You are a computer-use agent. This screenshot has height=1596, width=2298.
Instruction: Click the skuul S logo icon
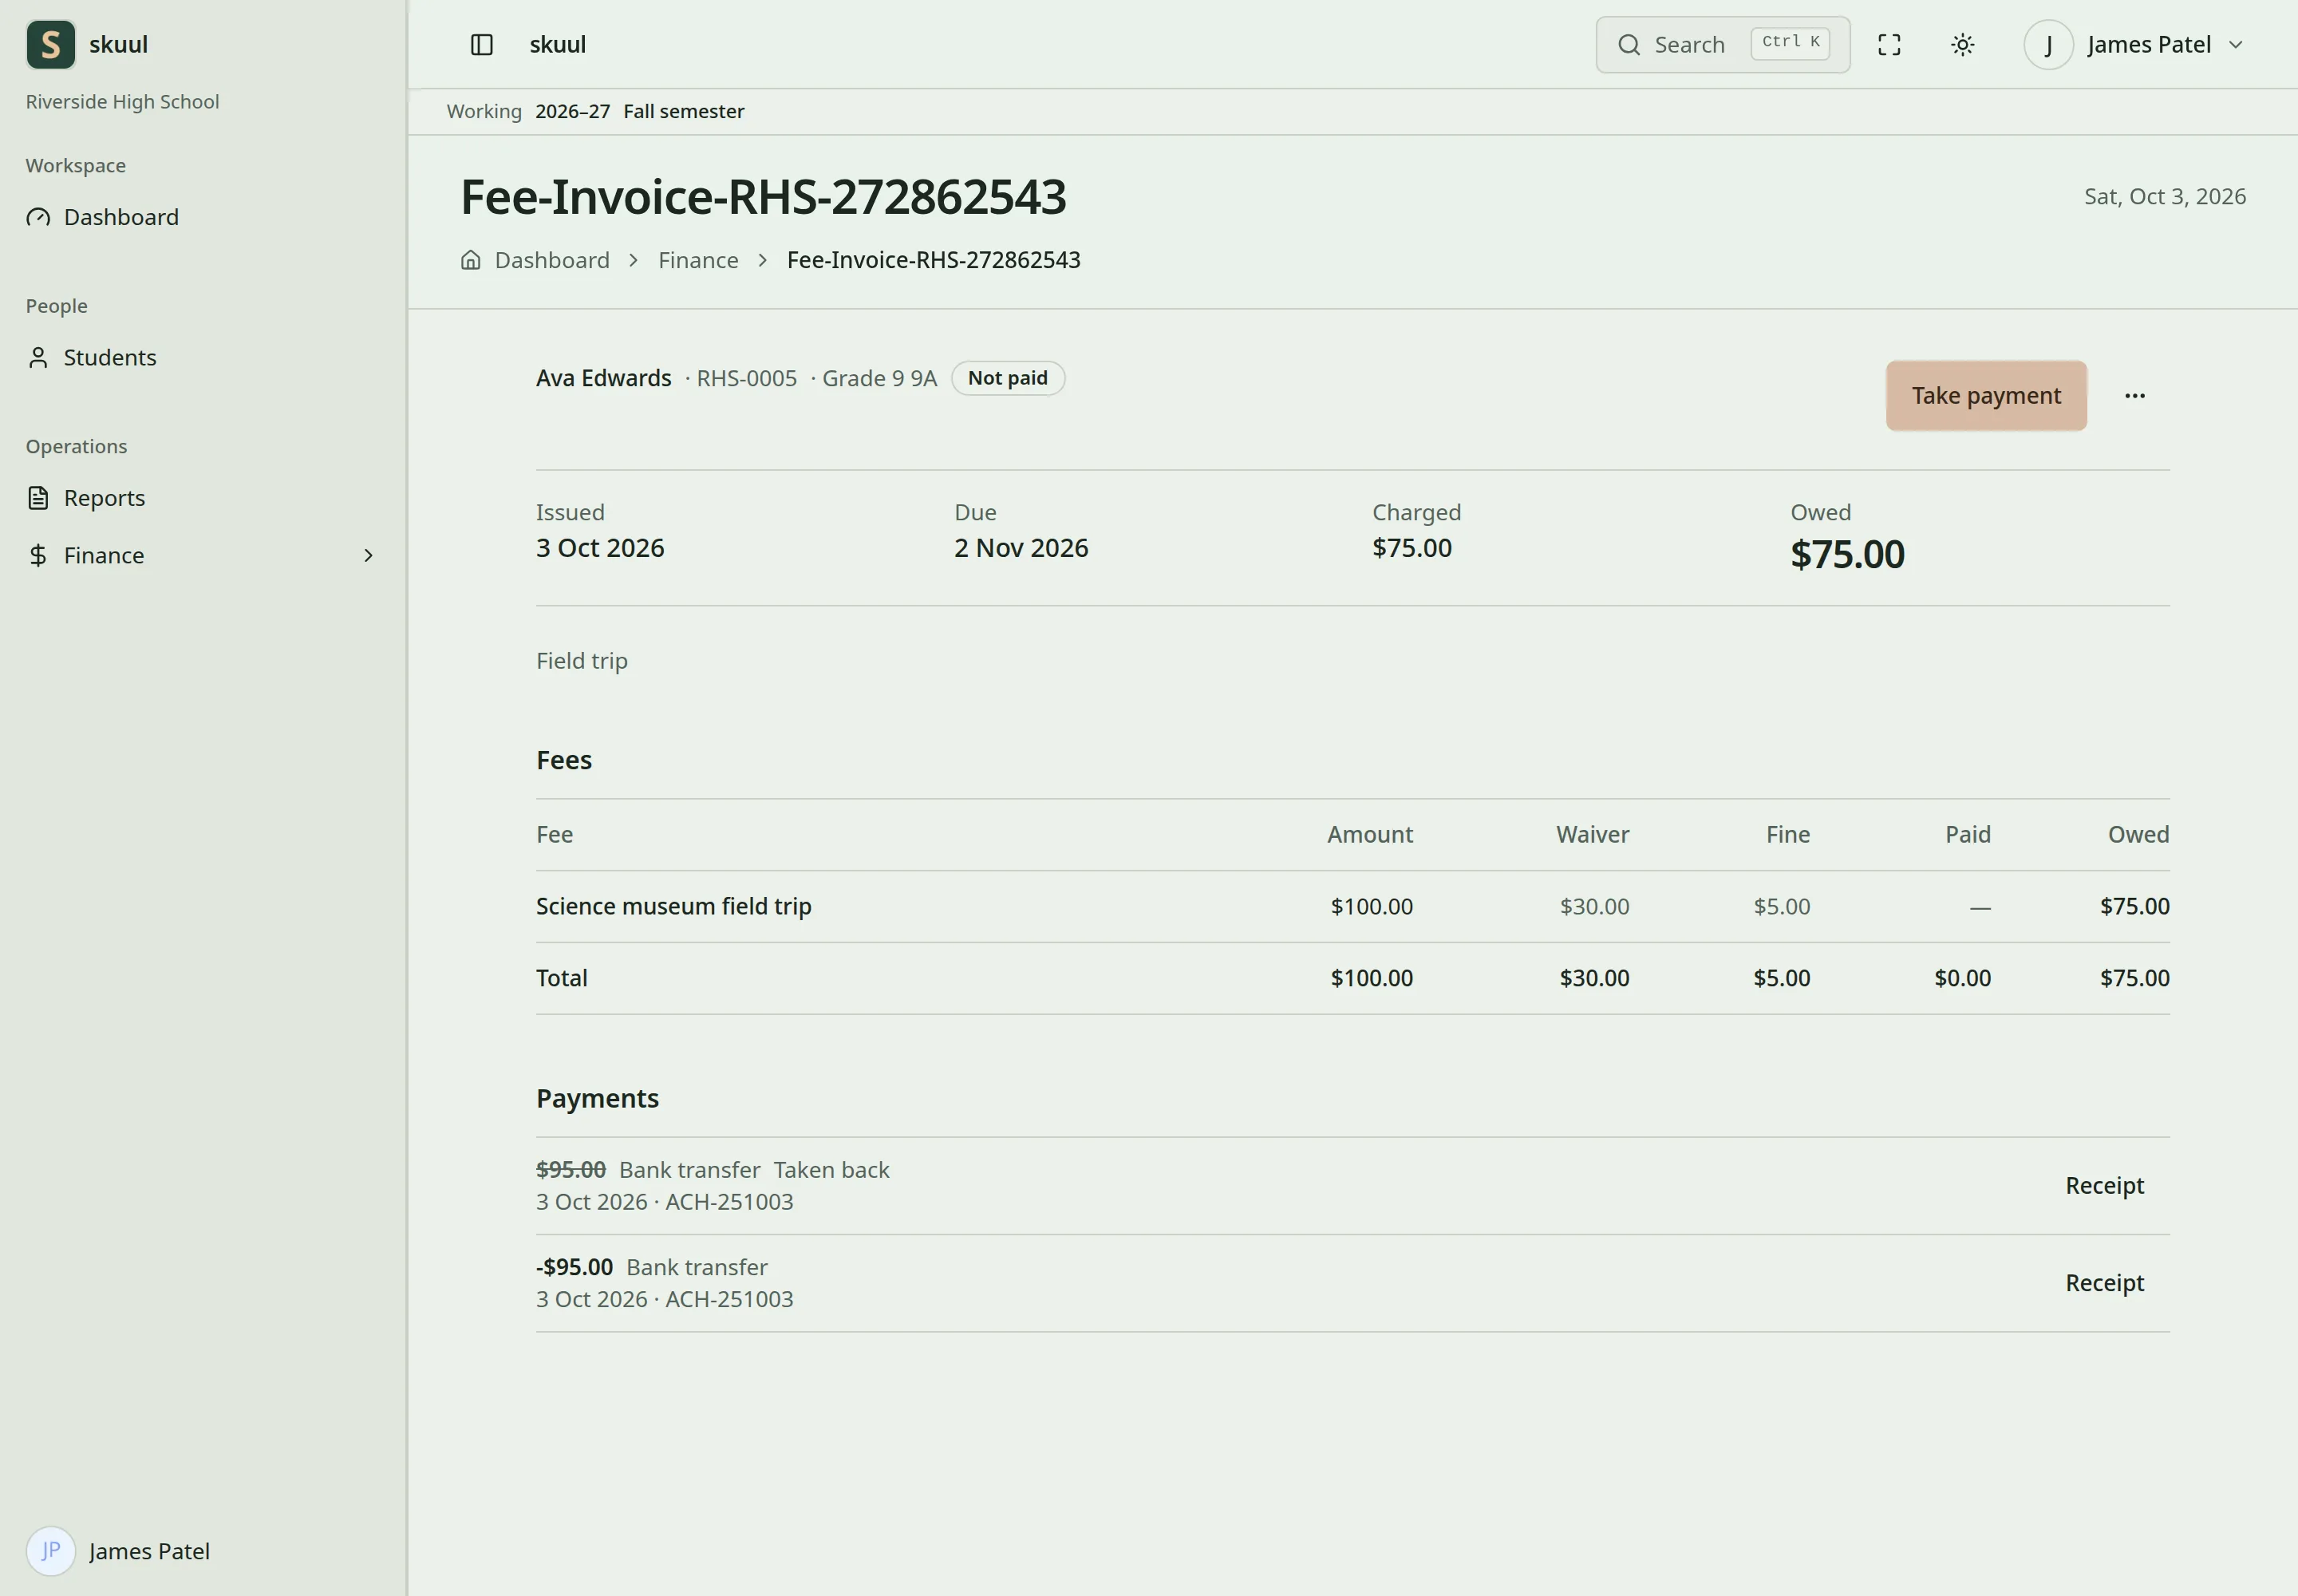tap(50, 45)
